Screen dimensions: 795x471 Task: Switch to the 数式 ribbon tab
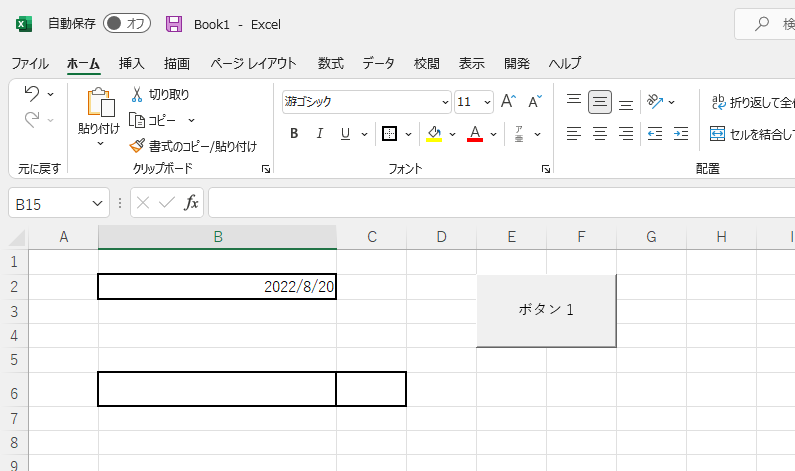pos(330,63)
